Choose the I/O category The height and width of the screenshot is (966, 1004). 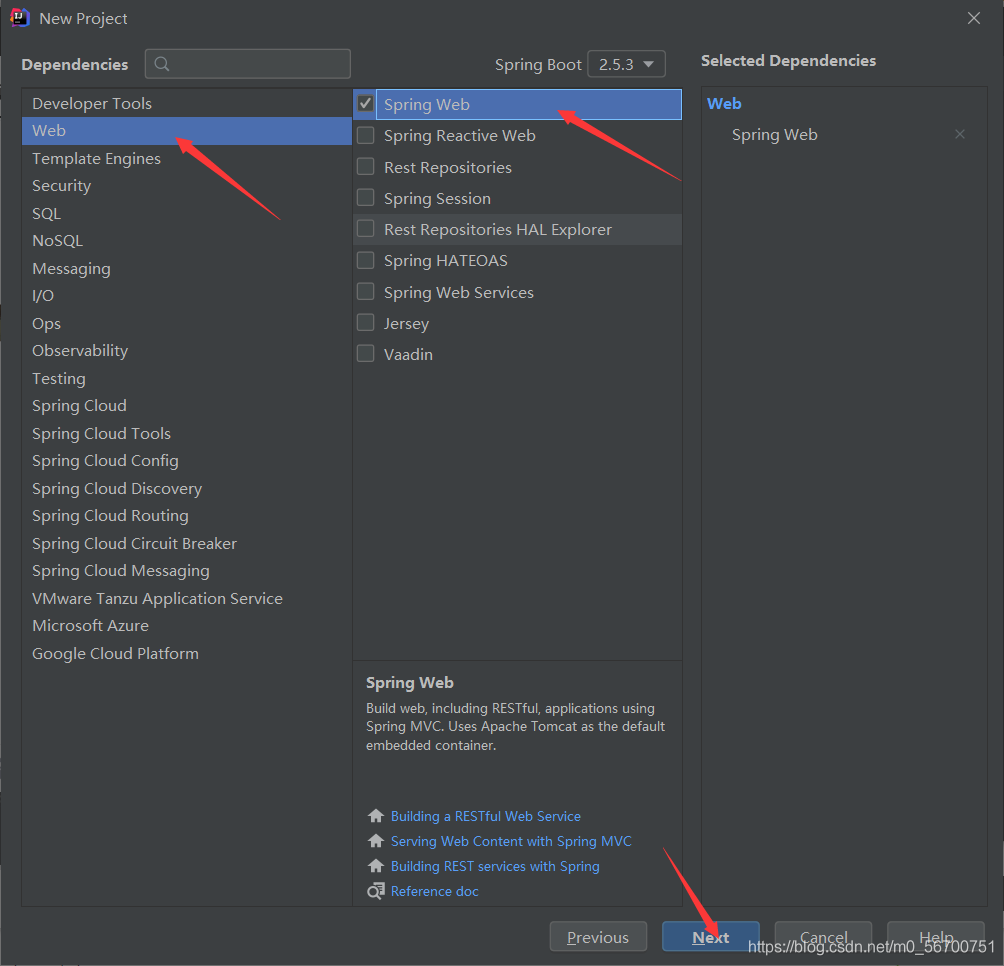click(186, 296)
